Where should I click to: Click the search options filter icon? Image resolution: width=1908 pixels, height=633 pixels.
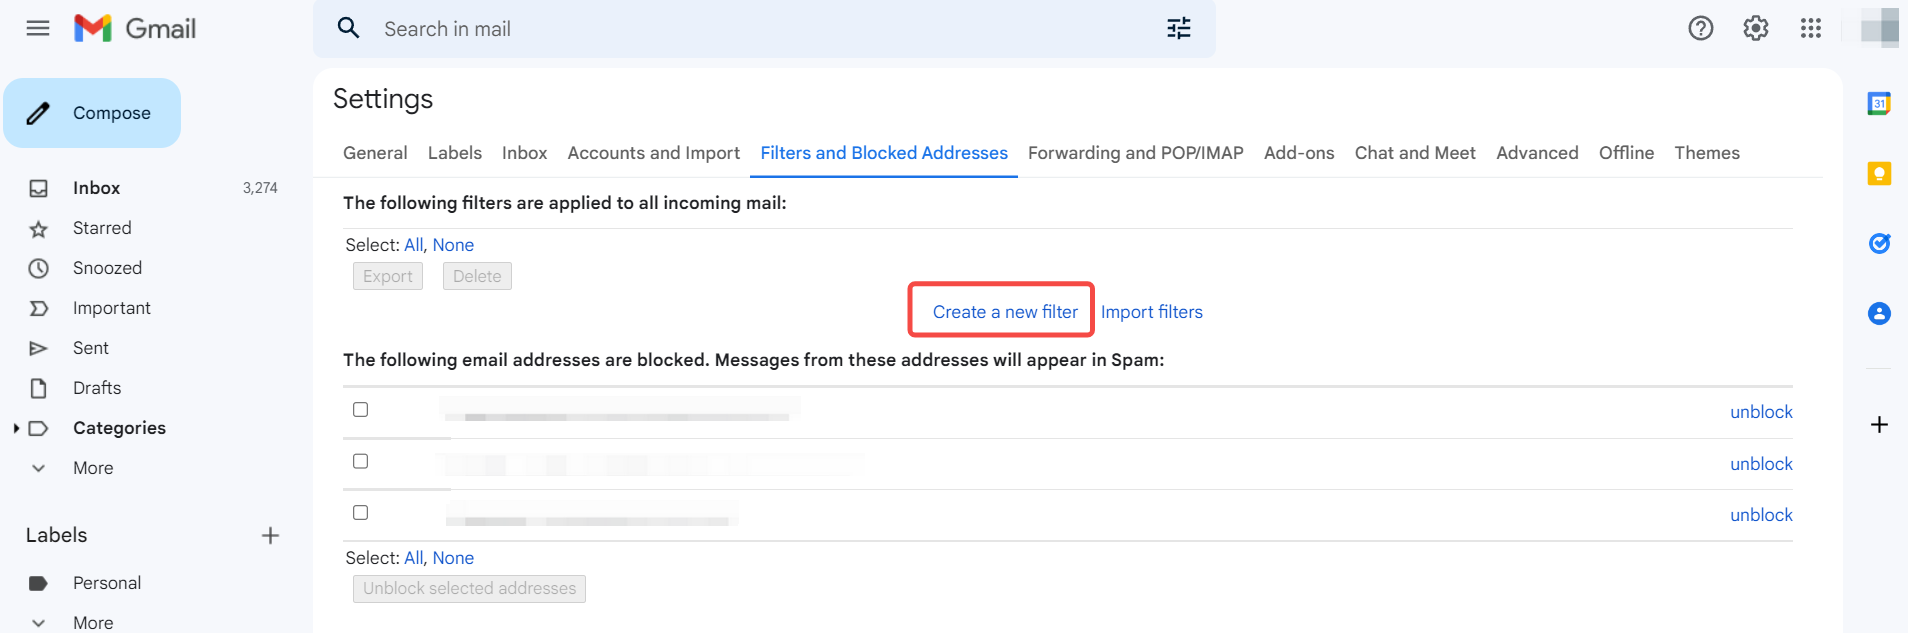(1178, 29)
